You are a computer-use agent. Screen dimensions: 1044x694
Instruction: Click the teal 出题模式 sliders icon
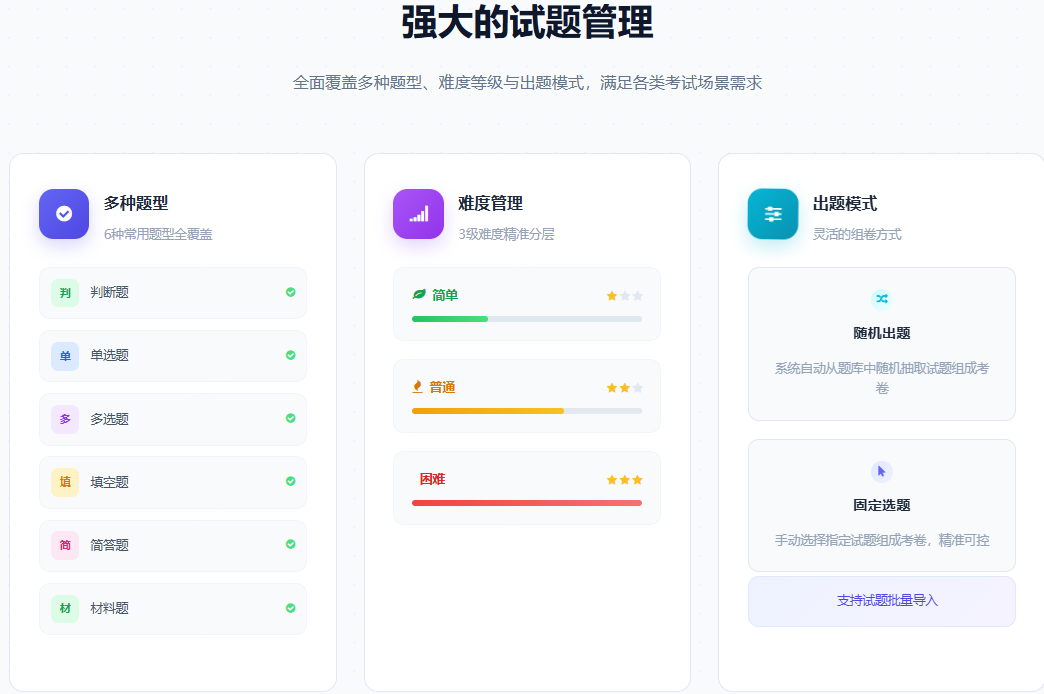coord(773,214)
